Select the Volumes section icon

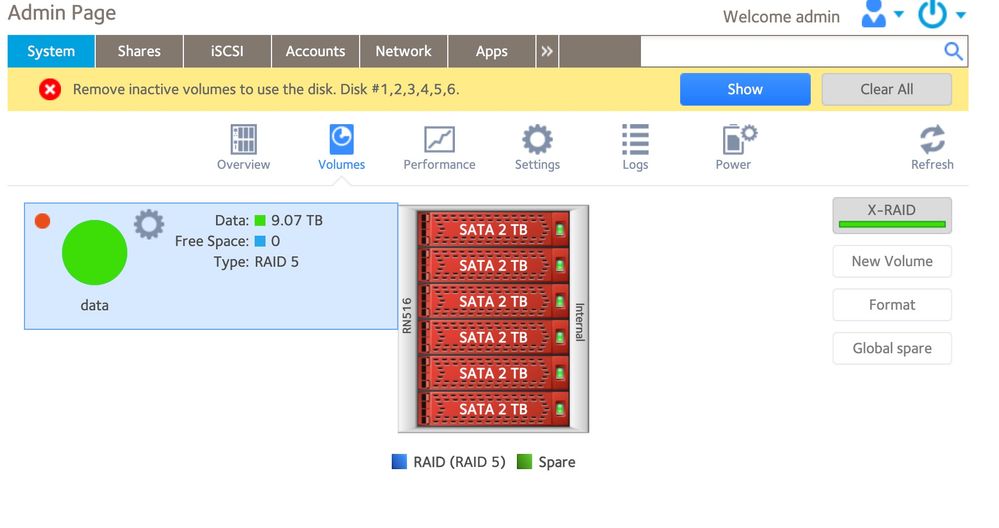(341, 139)
